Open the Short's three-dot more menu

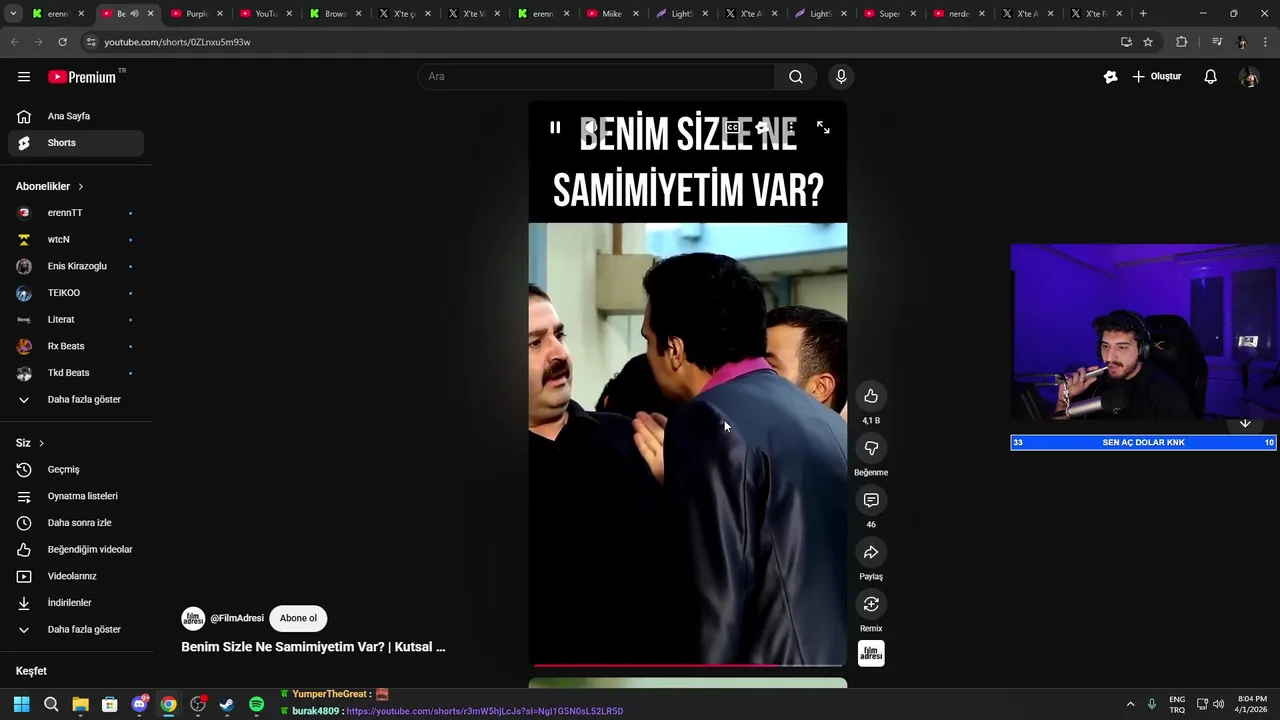(791, 127)
